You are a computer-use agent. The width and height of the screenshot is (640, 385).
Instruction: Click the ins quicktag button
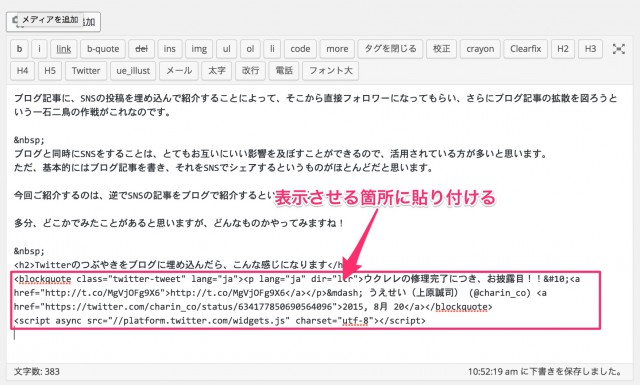click(169, 49)
